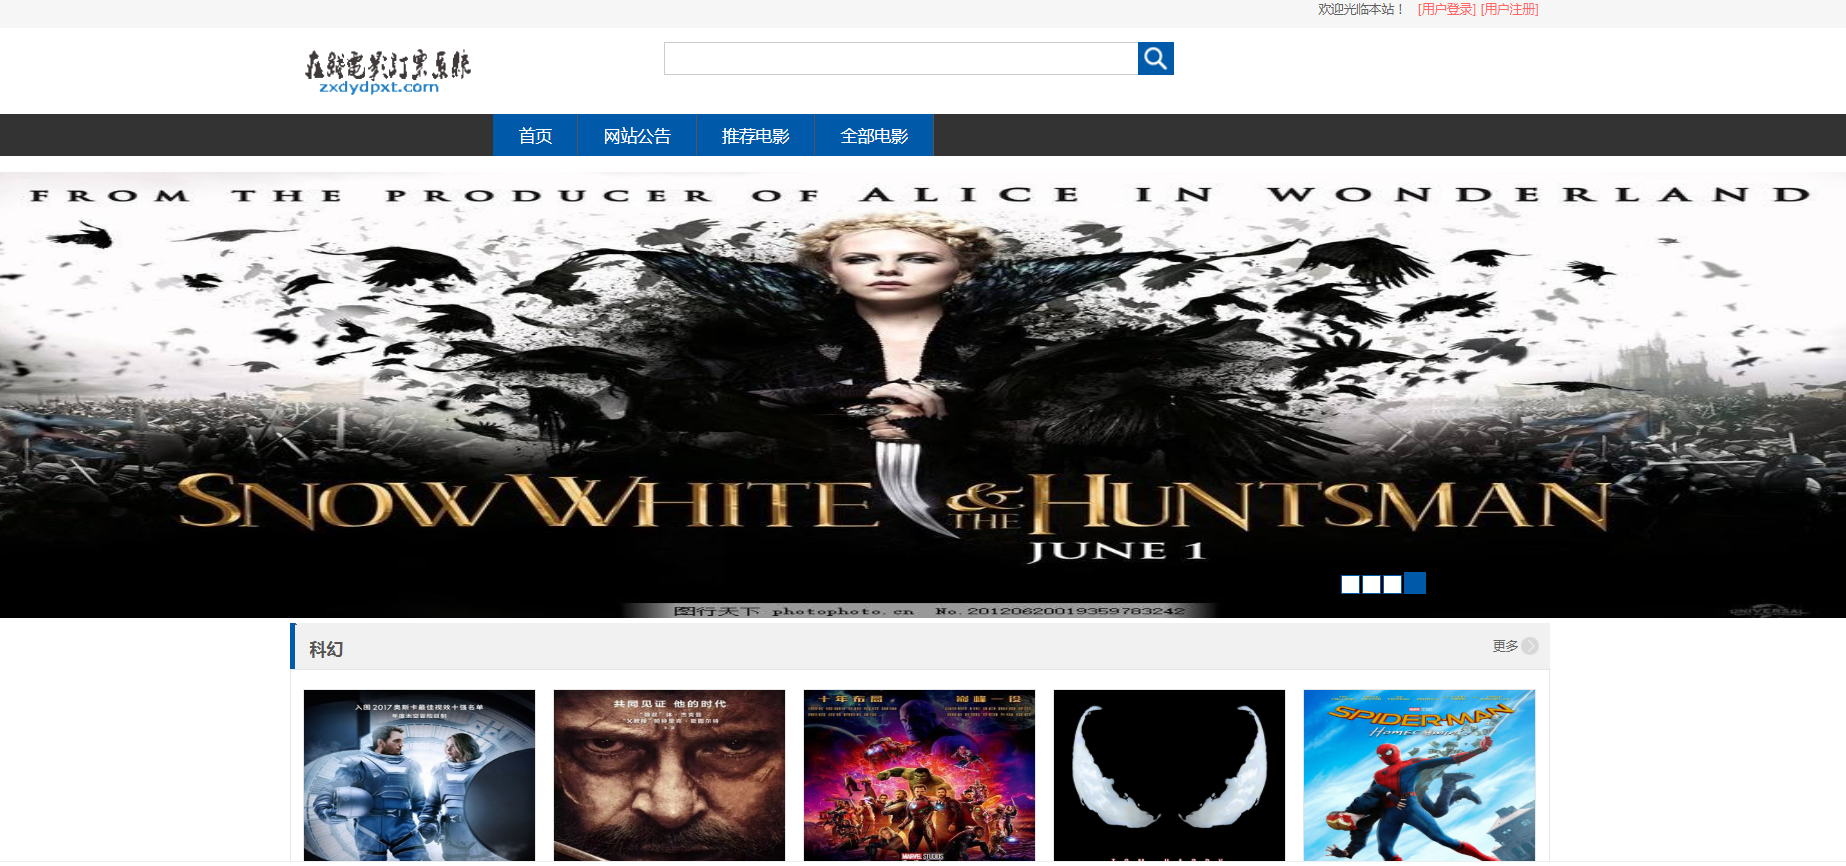Click the site logo zxdydpxt.com
The height and width of the screenshot is (866, 1846).
387,73
